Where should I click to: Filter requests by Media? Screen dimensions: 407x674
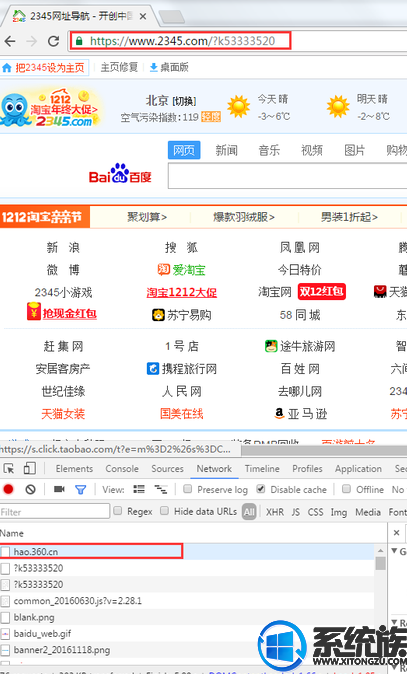[368, 512]
